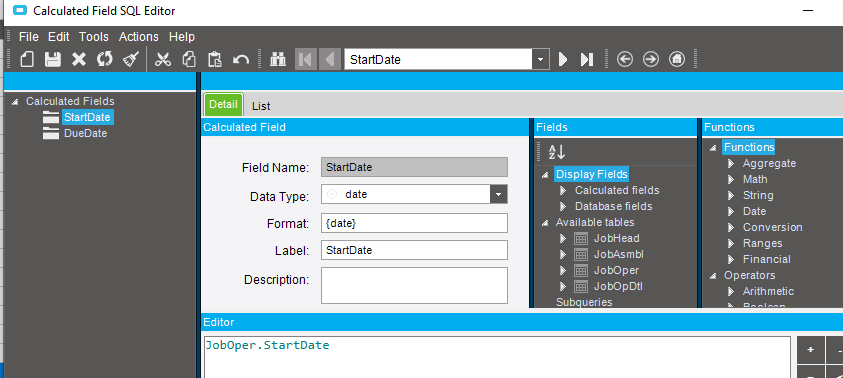Expand the Aggregate functions group

point(731,163)
